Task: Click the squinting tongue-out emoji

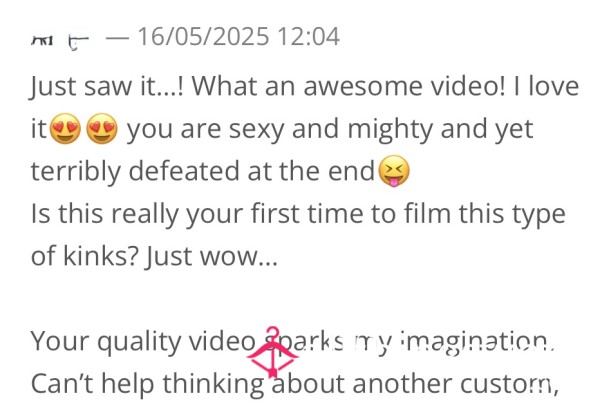Action: coord(394,171)
